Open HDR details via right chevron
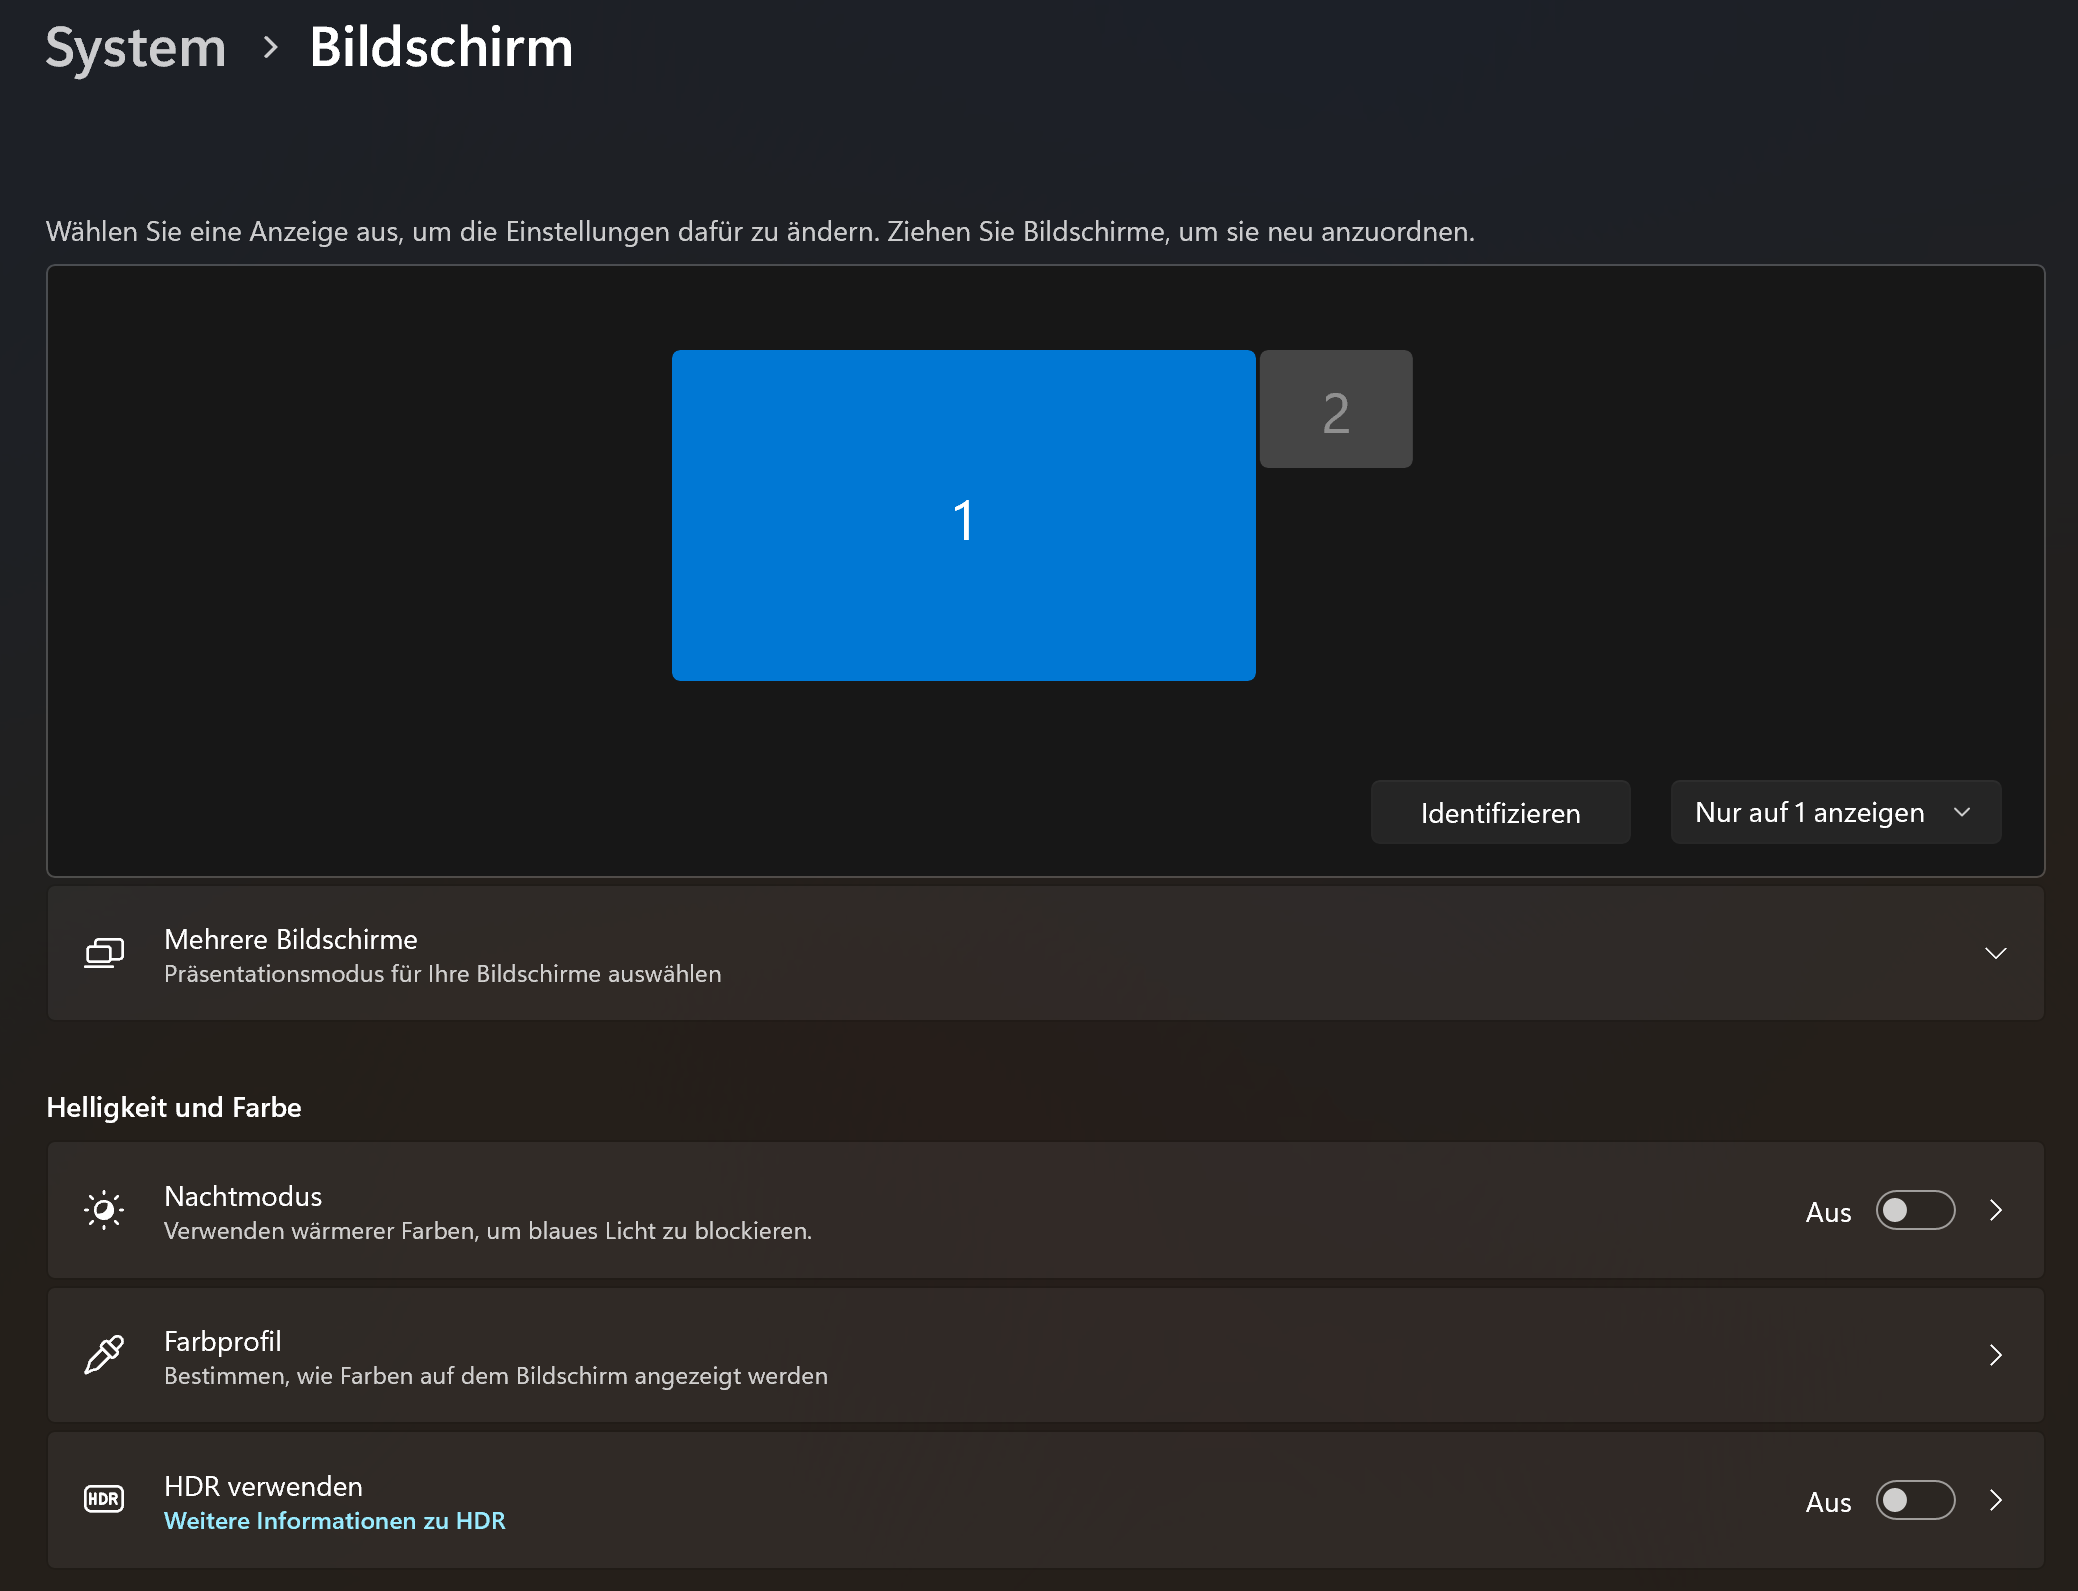 pyautogui.click(x=1996, y=1500)
